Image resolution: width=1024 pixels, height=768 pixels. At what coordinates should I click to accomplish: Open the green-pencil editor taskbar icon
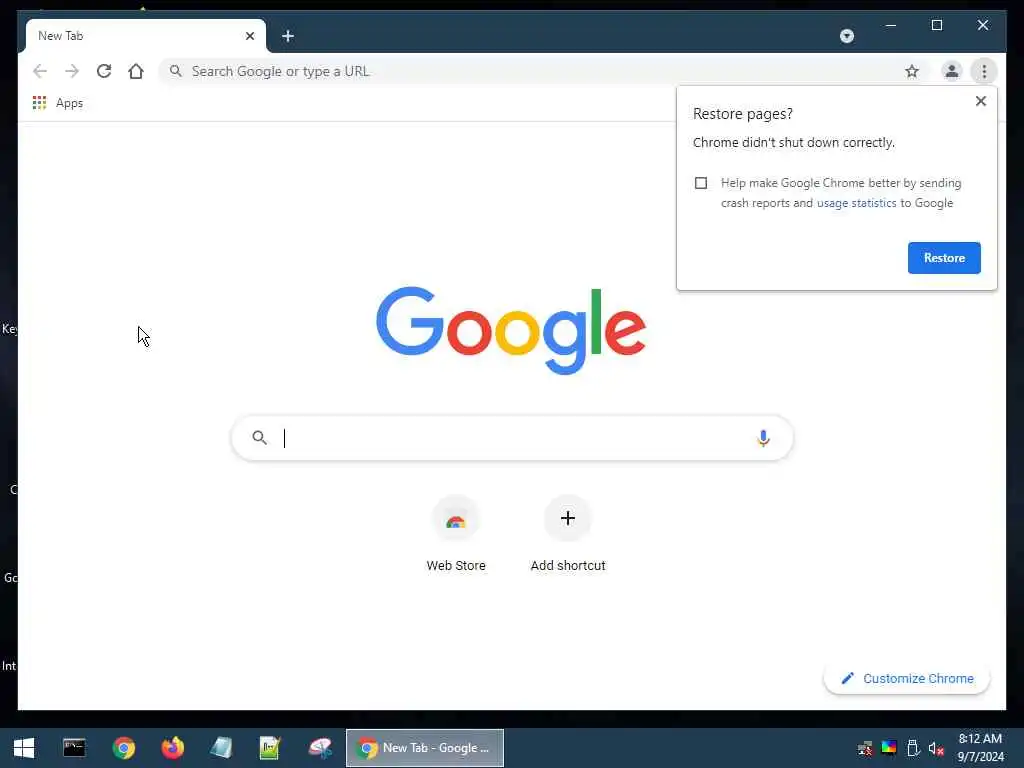pyautogui.click(x=270, y=748)
